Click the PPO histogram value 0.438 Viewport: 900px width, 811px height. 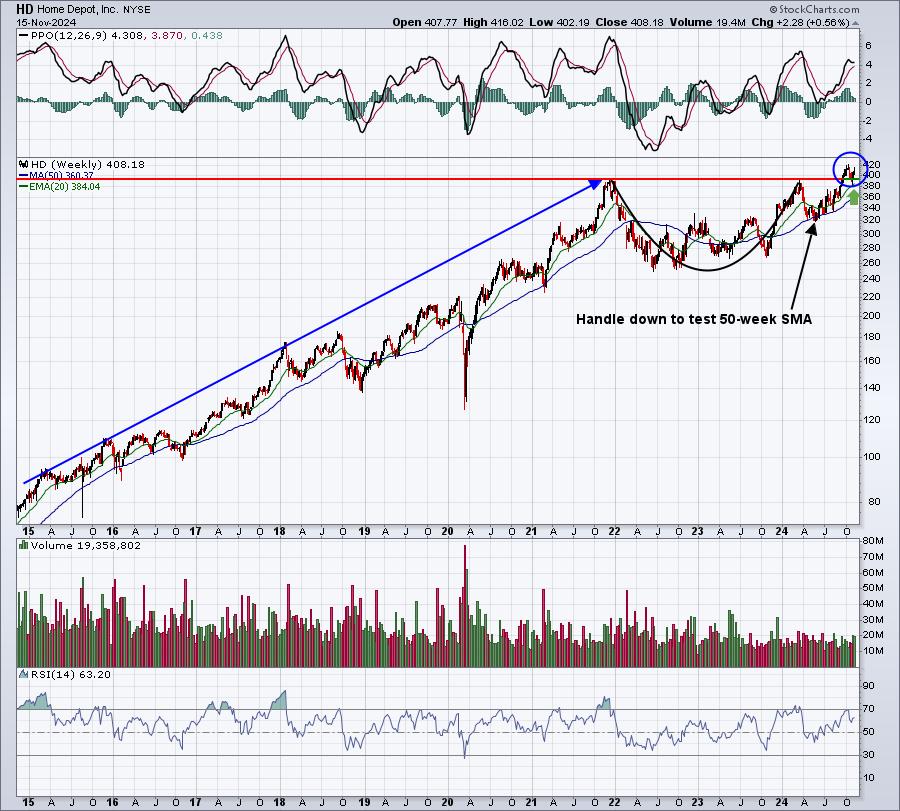(x=207, y=36)
